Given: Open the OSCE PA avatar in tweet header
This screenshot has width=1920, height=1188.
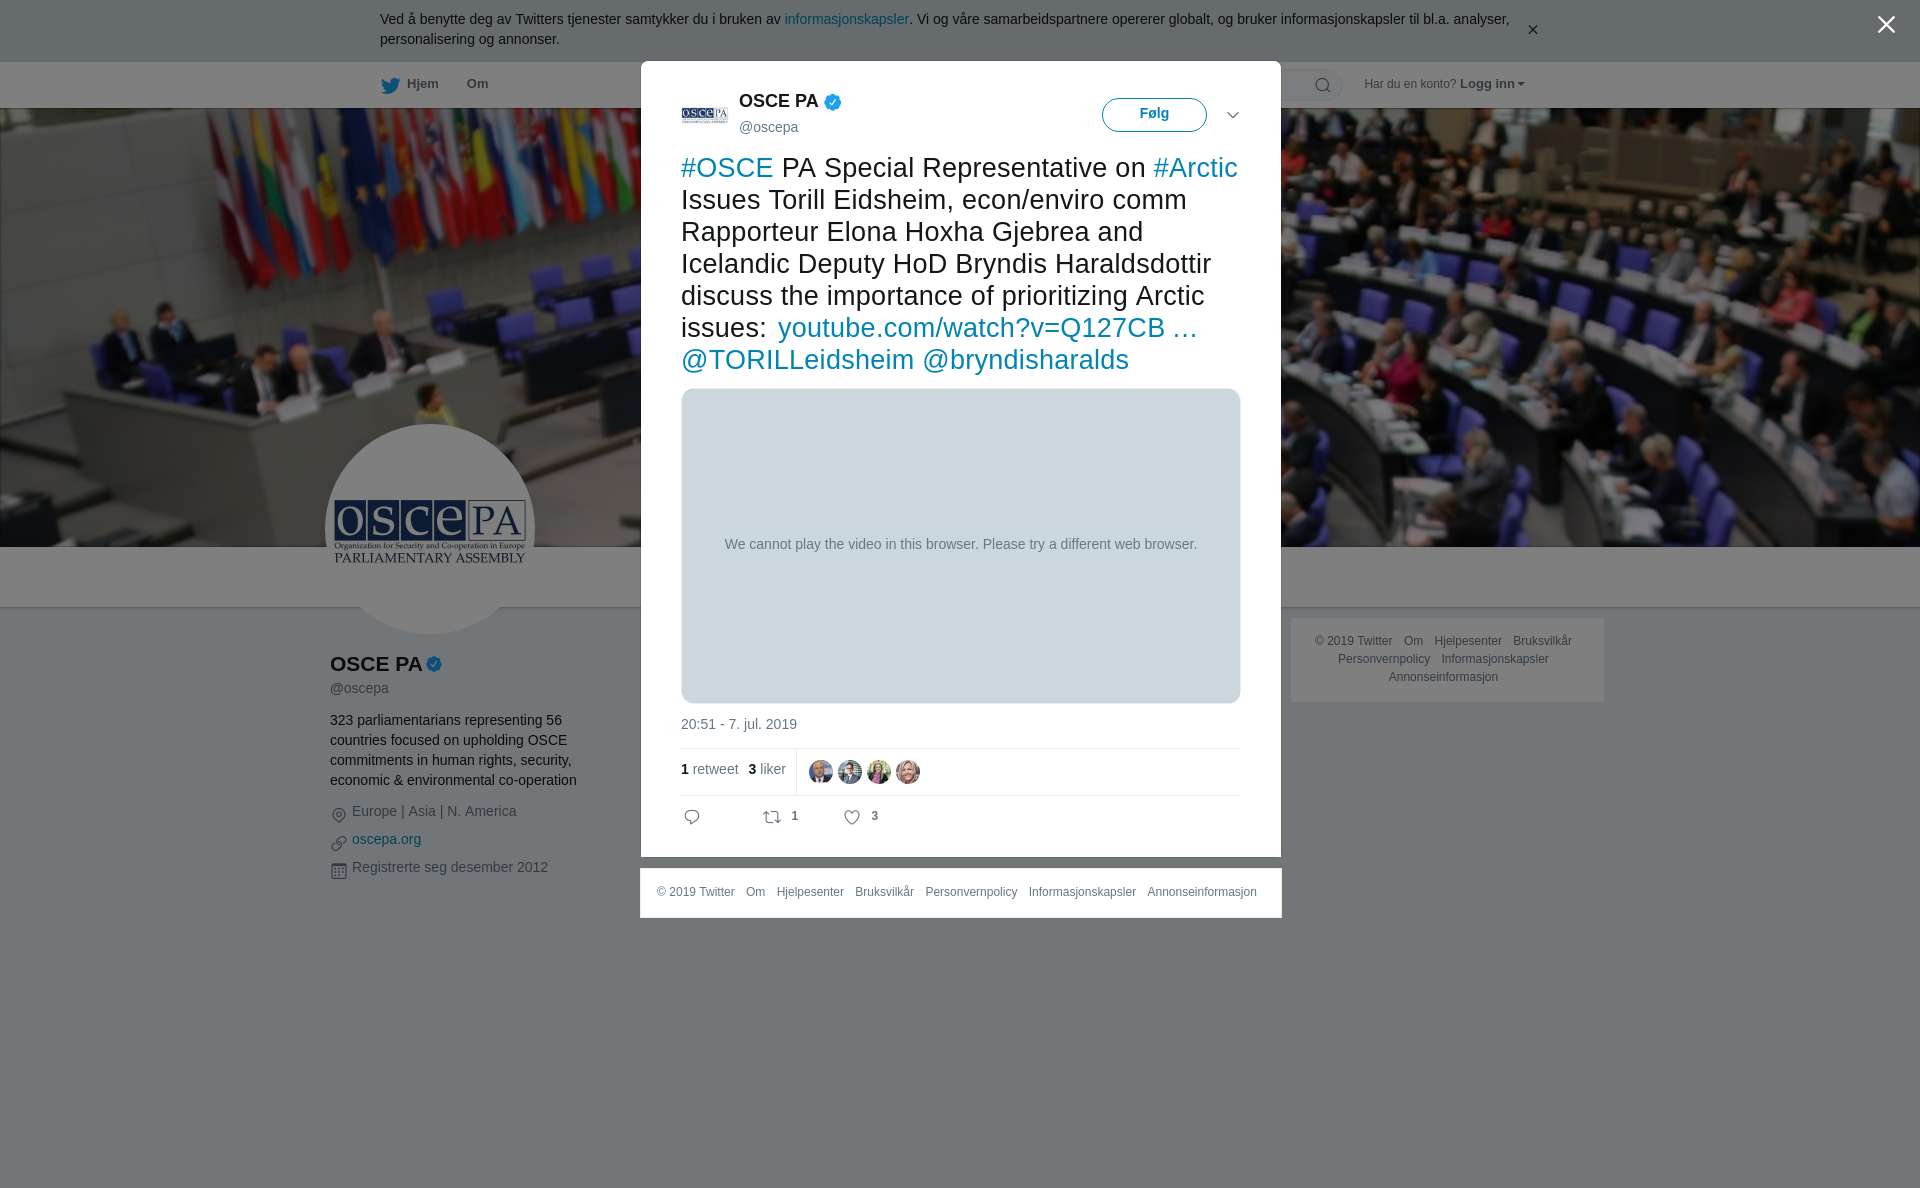Looking at the screenshot, I should click(705, 115).
